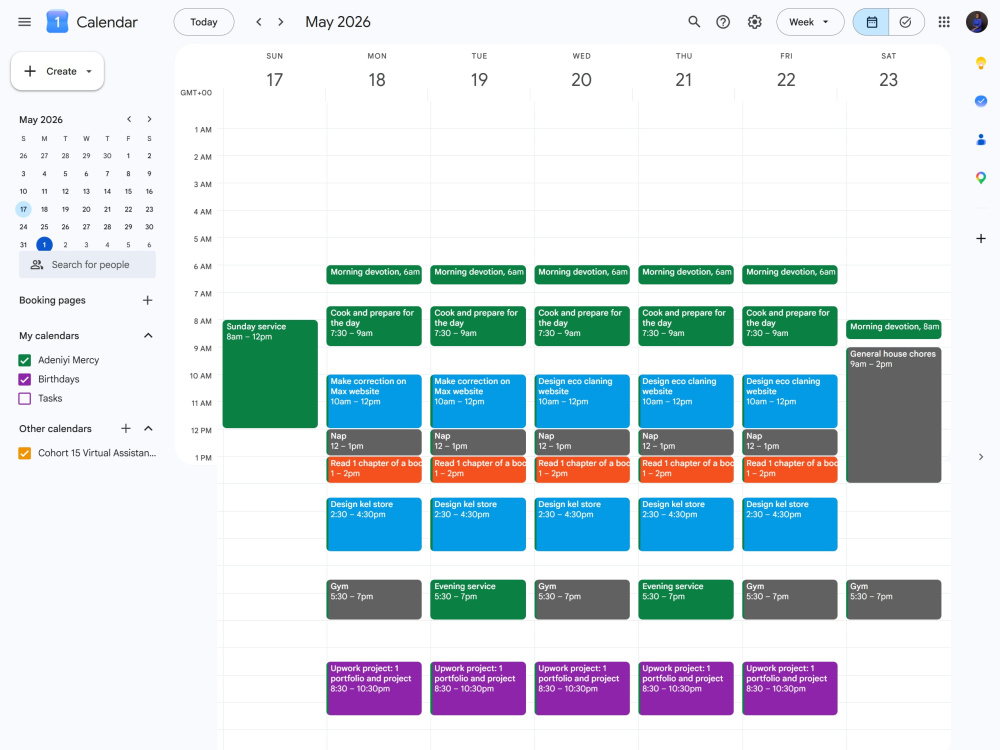Open Sunday service event 8am–12pm

tap(270, 374)
